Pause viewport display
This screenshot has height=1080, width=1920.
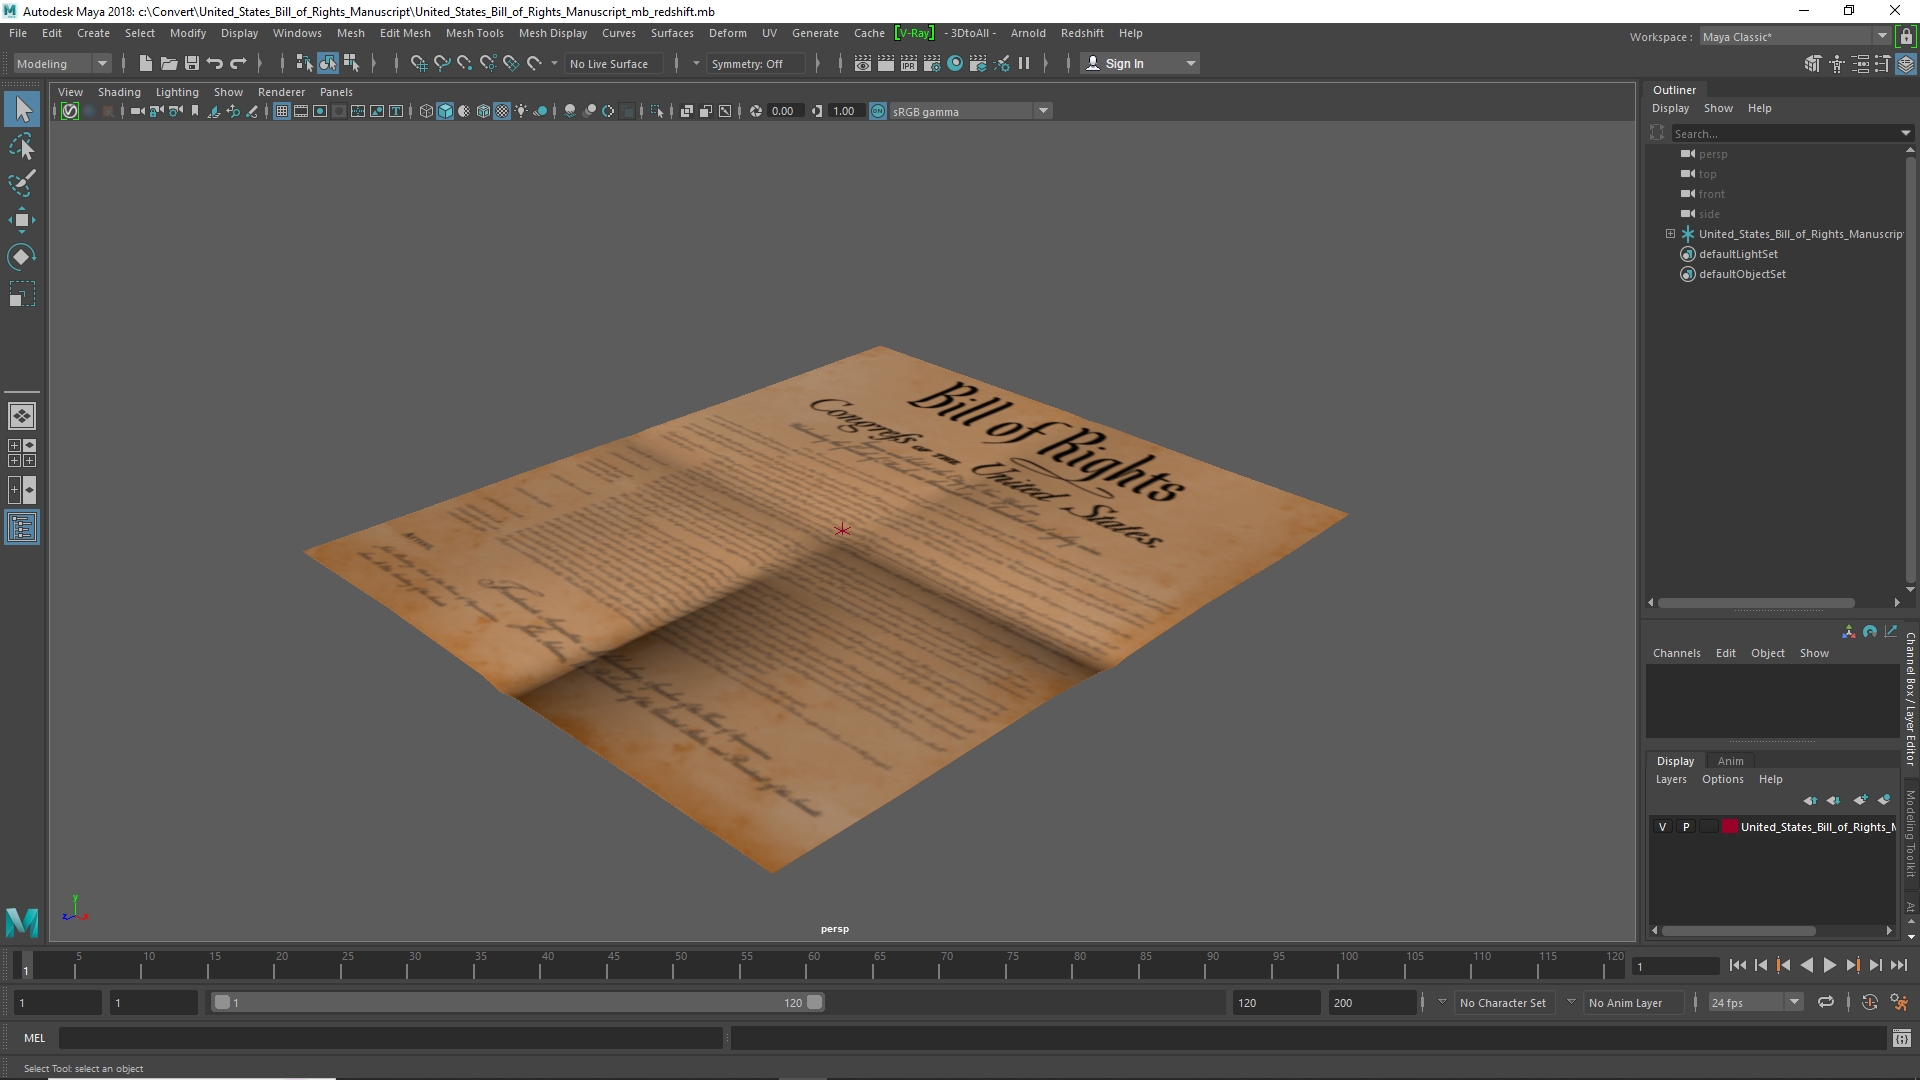pyautogui.click(x=1024, y=63)
